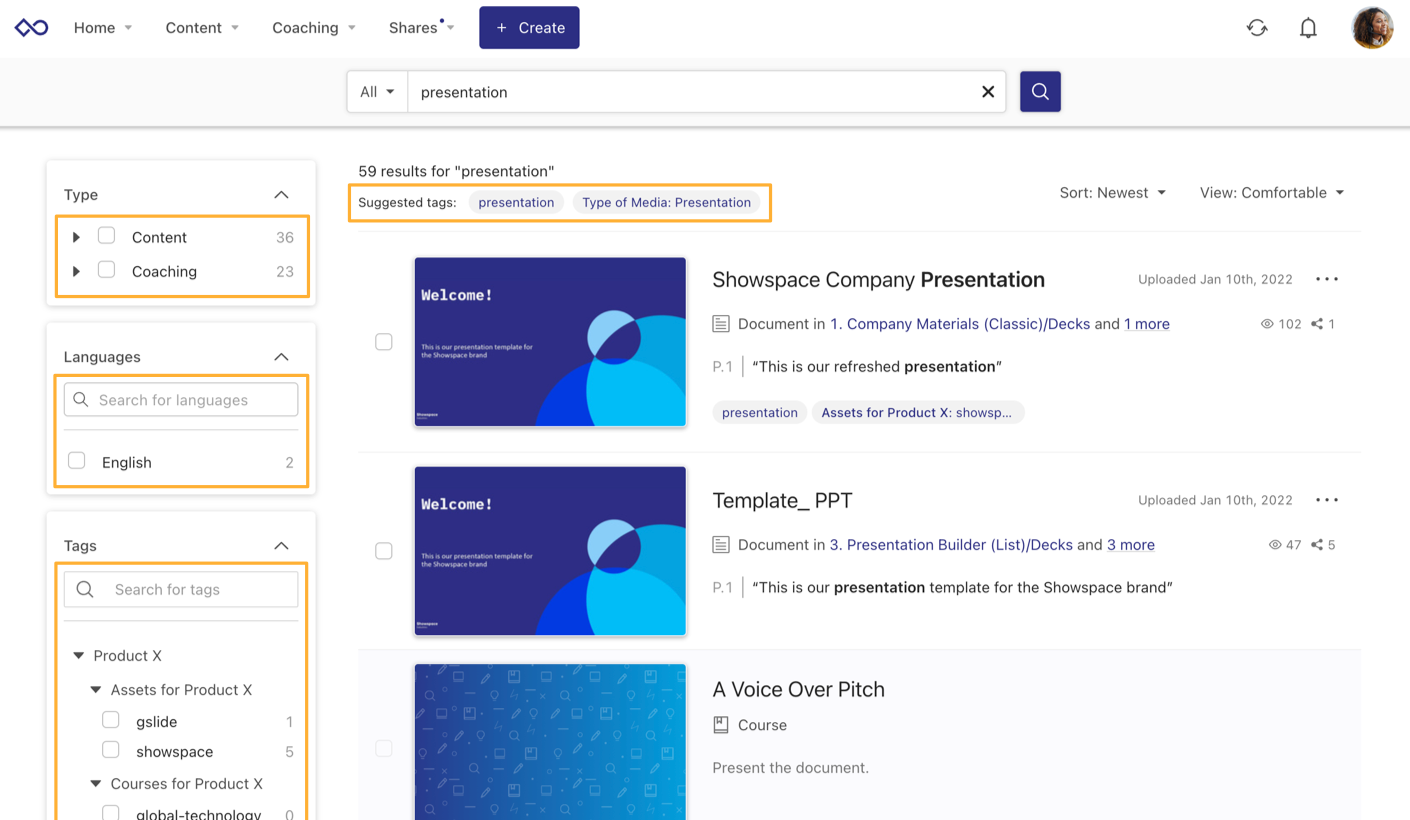
Task: Click the 1 more link
Action: (1147, 324)
